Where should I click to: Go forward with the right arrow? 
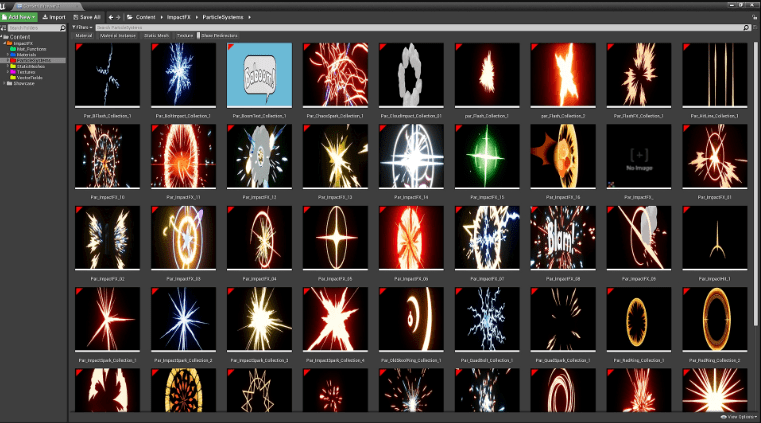point(118,17)
